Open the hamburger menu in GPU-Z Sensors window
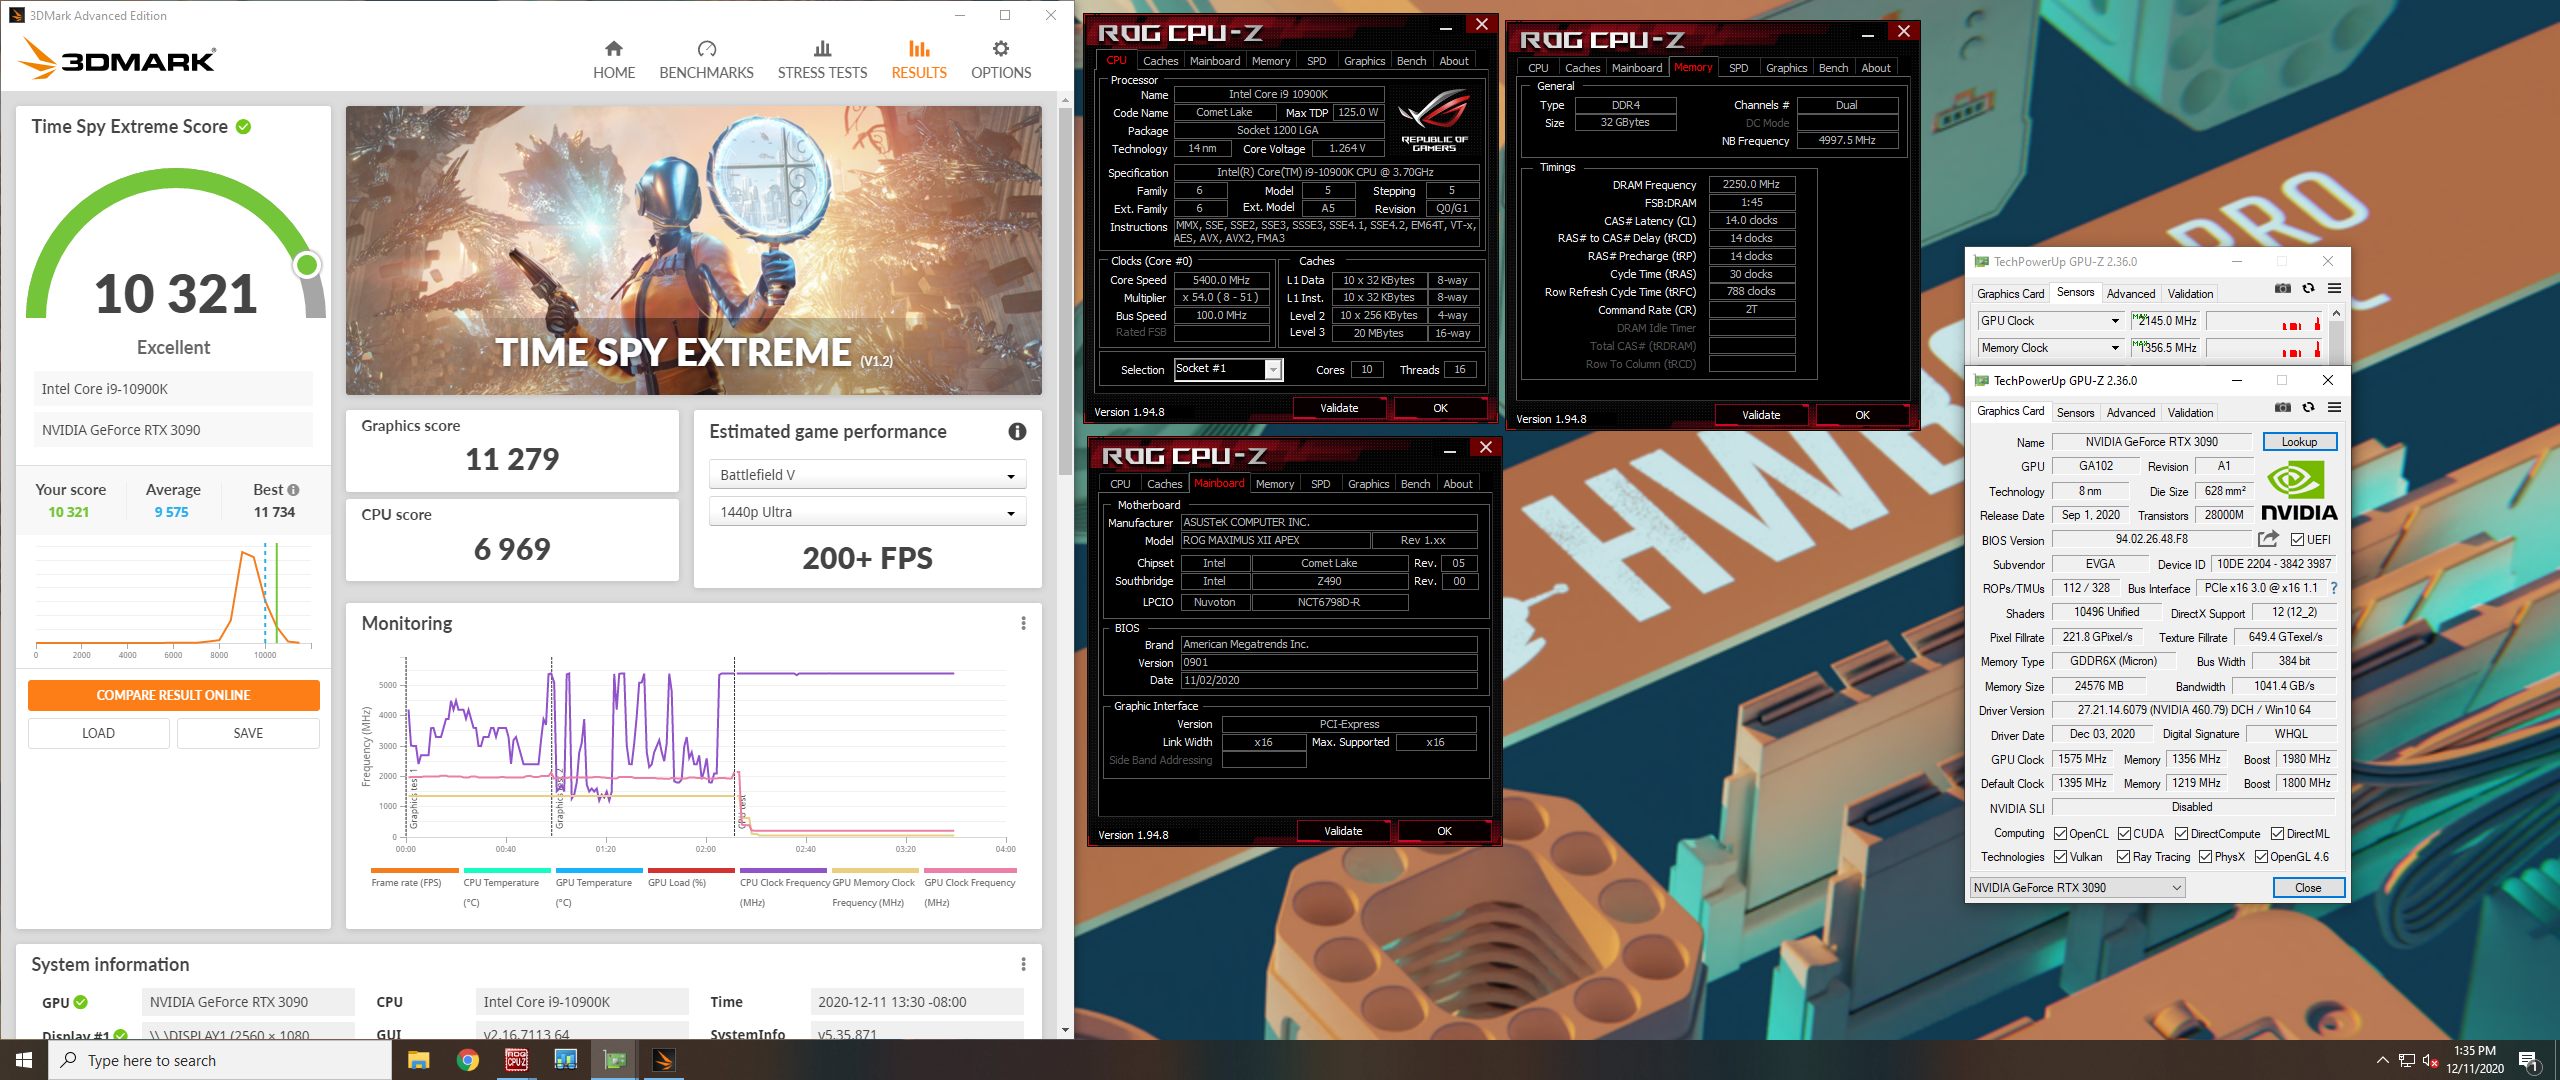2560x1080 pixels. coord(2334,288)
